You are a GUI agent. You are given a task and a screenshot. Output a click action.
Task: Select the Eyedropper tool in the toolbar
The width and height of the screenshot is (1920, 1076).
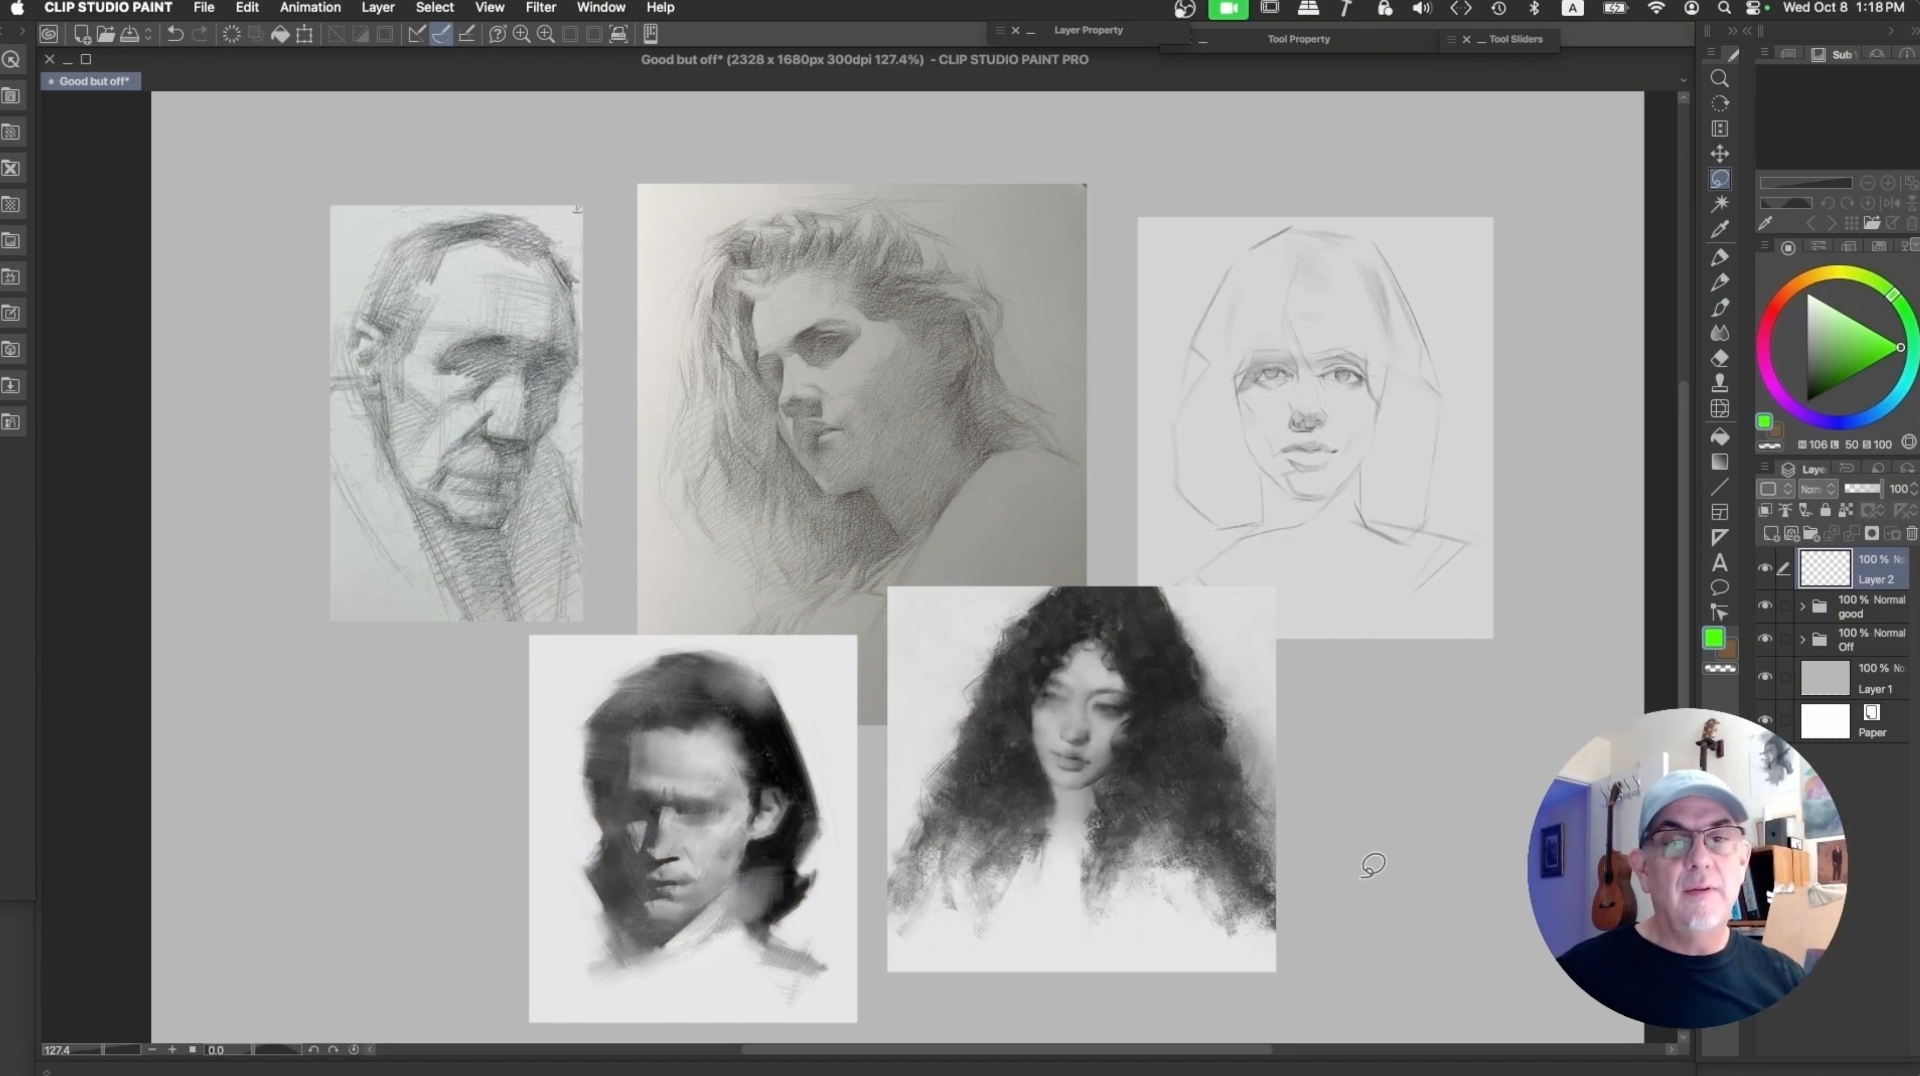pos(1719,229)
